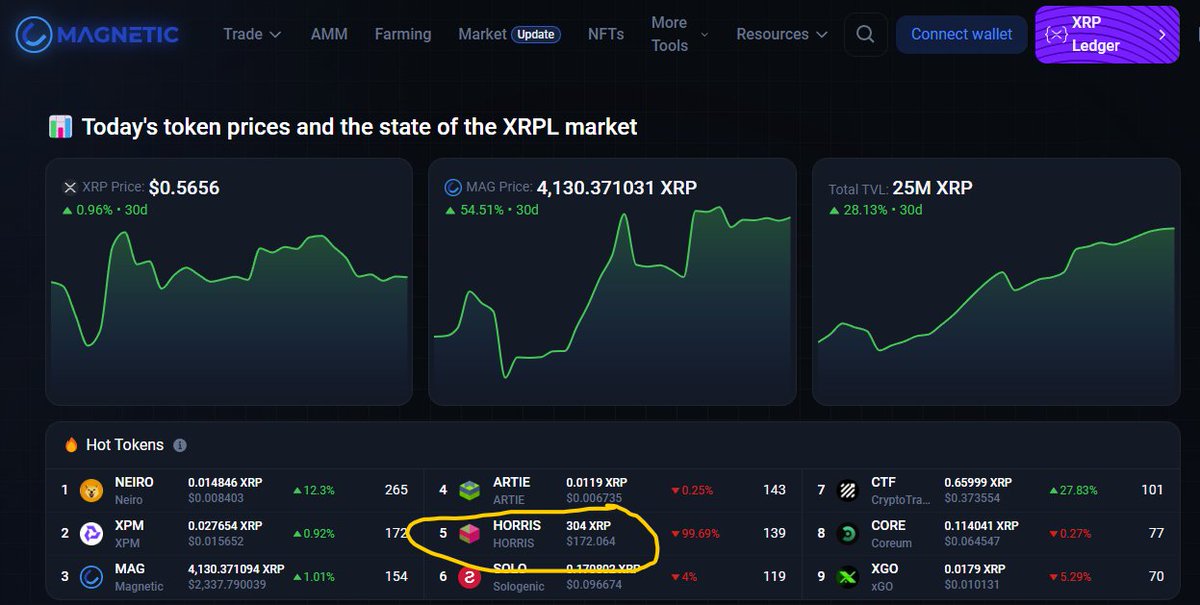This screenshot has height=605, width=1200.
Task: Click CORE 0.27% change value
Action: pyautogui.click(x=1071, y=533)
